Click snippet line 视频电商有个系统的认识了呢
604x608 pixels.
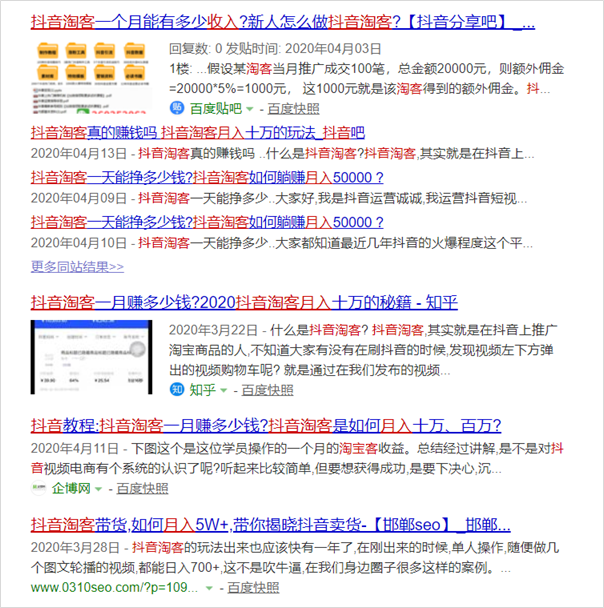(266, 468)
